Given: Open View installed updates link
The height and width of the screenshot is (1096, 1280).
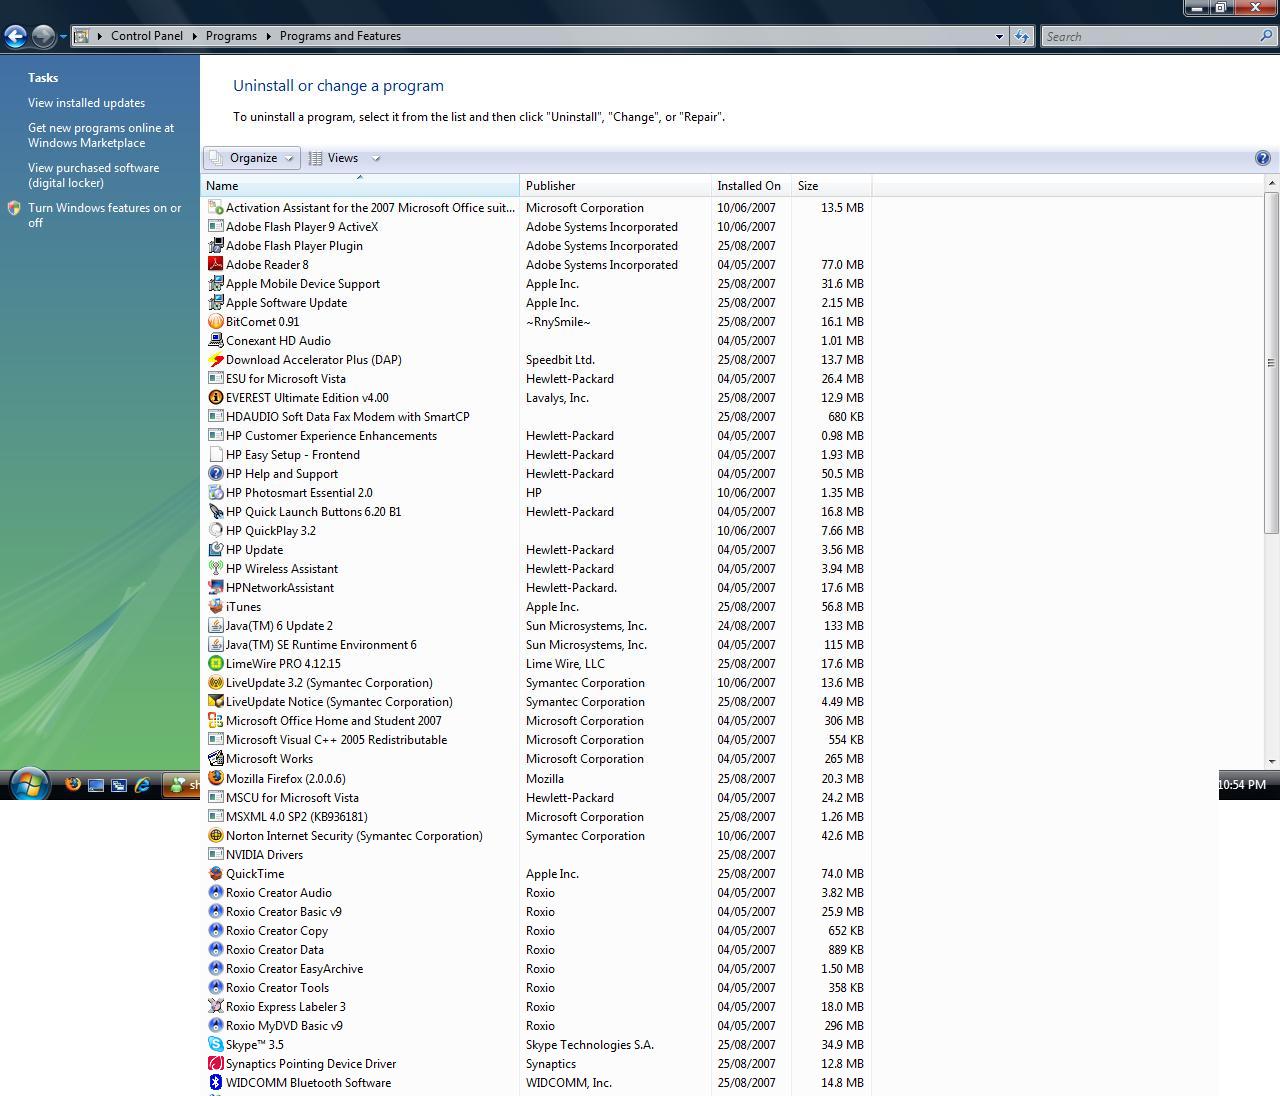Looking at the screenshot, I should tap(86, 103).
